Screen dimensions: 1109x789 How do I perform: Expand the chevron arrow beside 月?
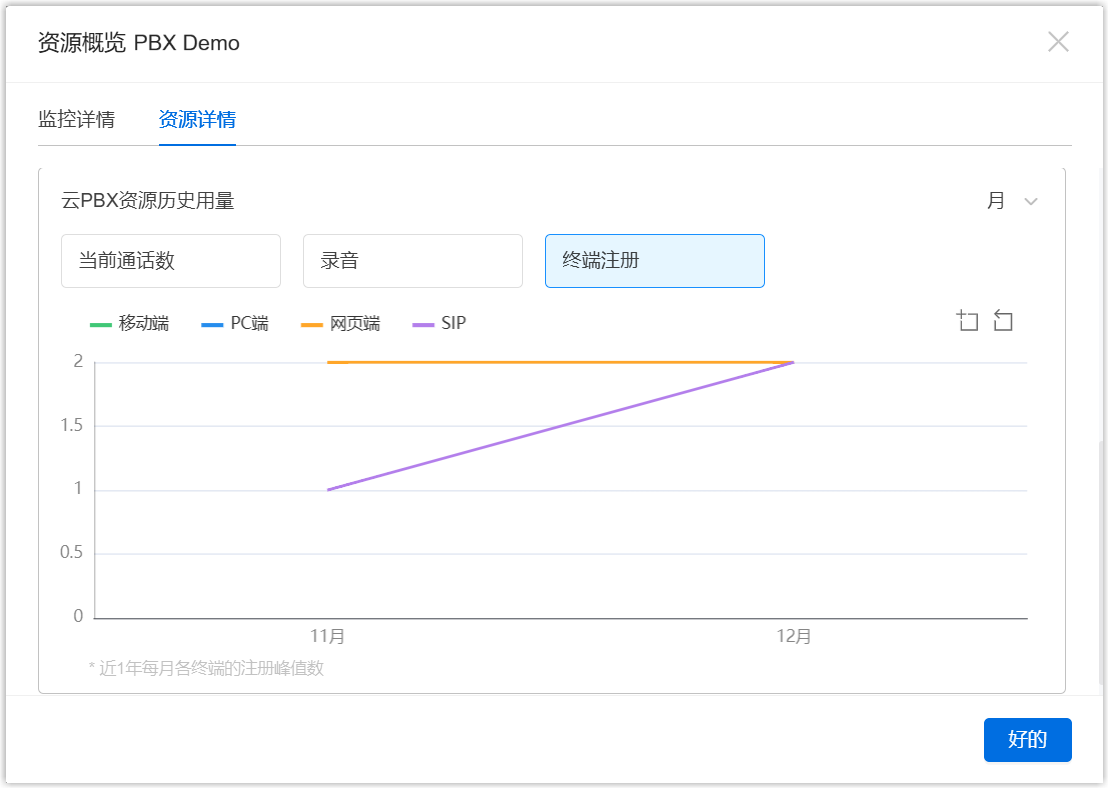[x=1031, y=202]
